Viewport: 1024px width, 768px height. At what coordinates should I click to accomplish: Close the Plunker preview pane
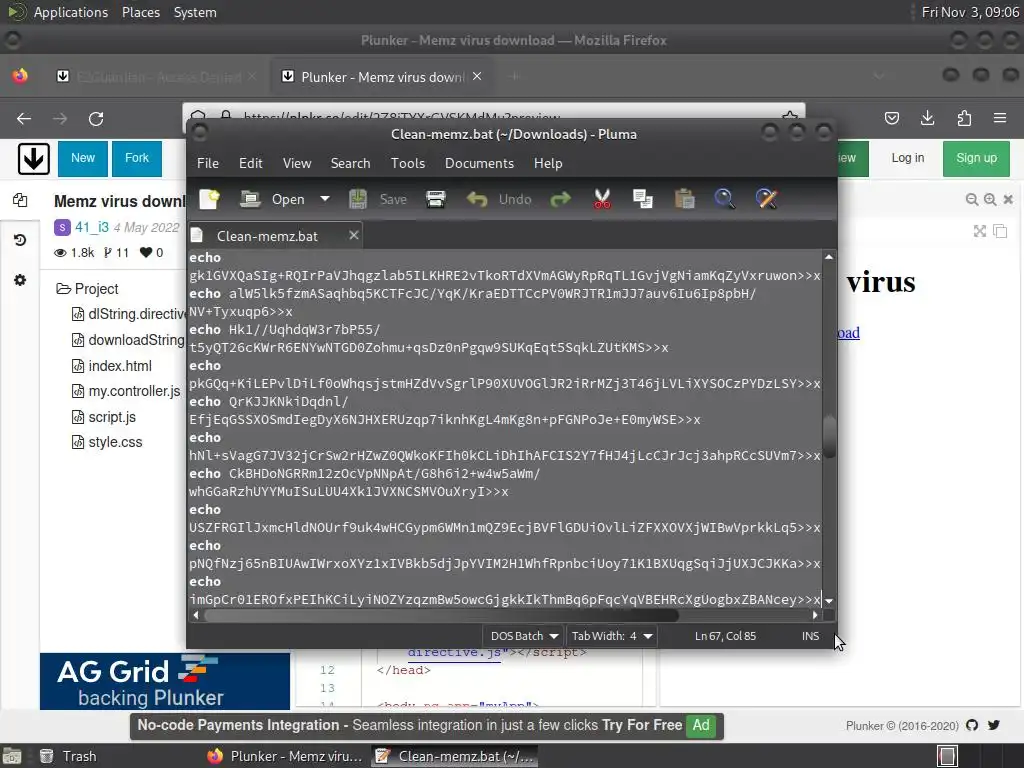click(1008, 200)
